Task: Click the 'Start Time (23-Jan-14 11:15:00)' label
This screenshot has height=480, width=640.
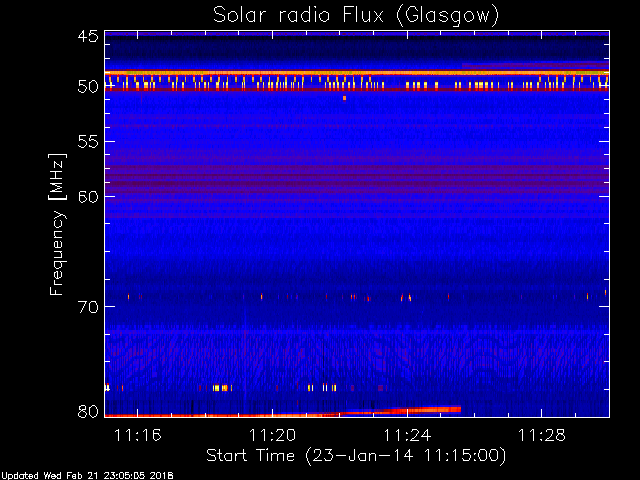Action: (356, 455)
